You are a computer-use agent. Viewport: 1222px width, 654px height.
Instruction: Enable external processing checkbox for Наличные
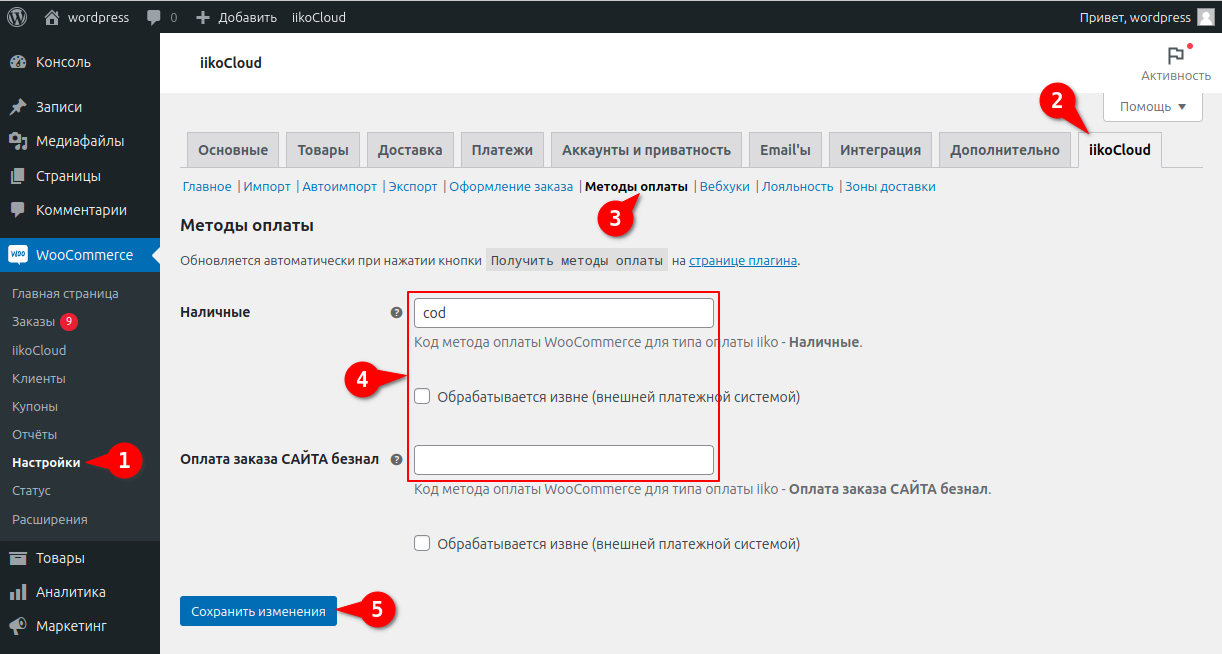(422, 396)
